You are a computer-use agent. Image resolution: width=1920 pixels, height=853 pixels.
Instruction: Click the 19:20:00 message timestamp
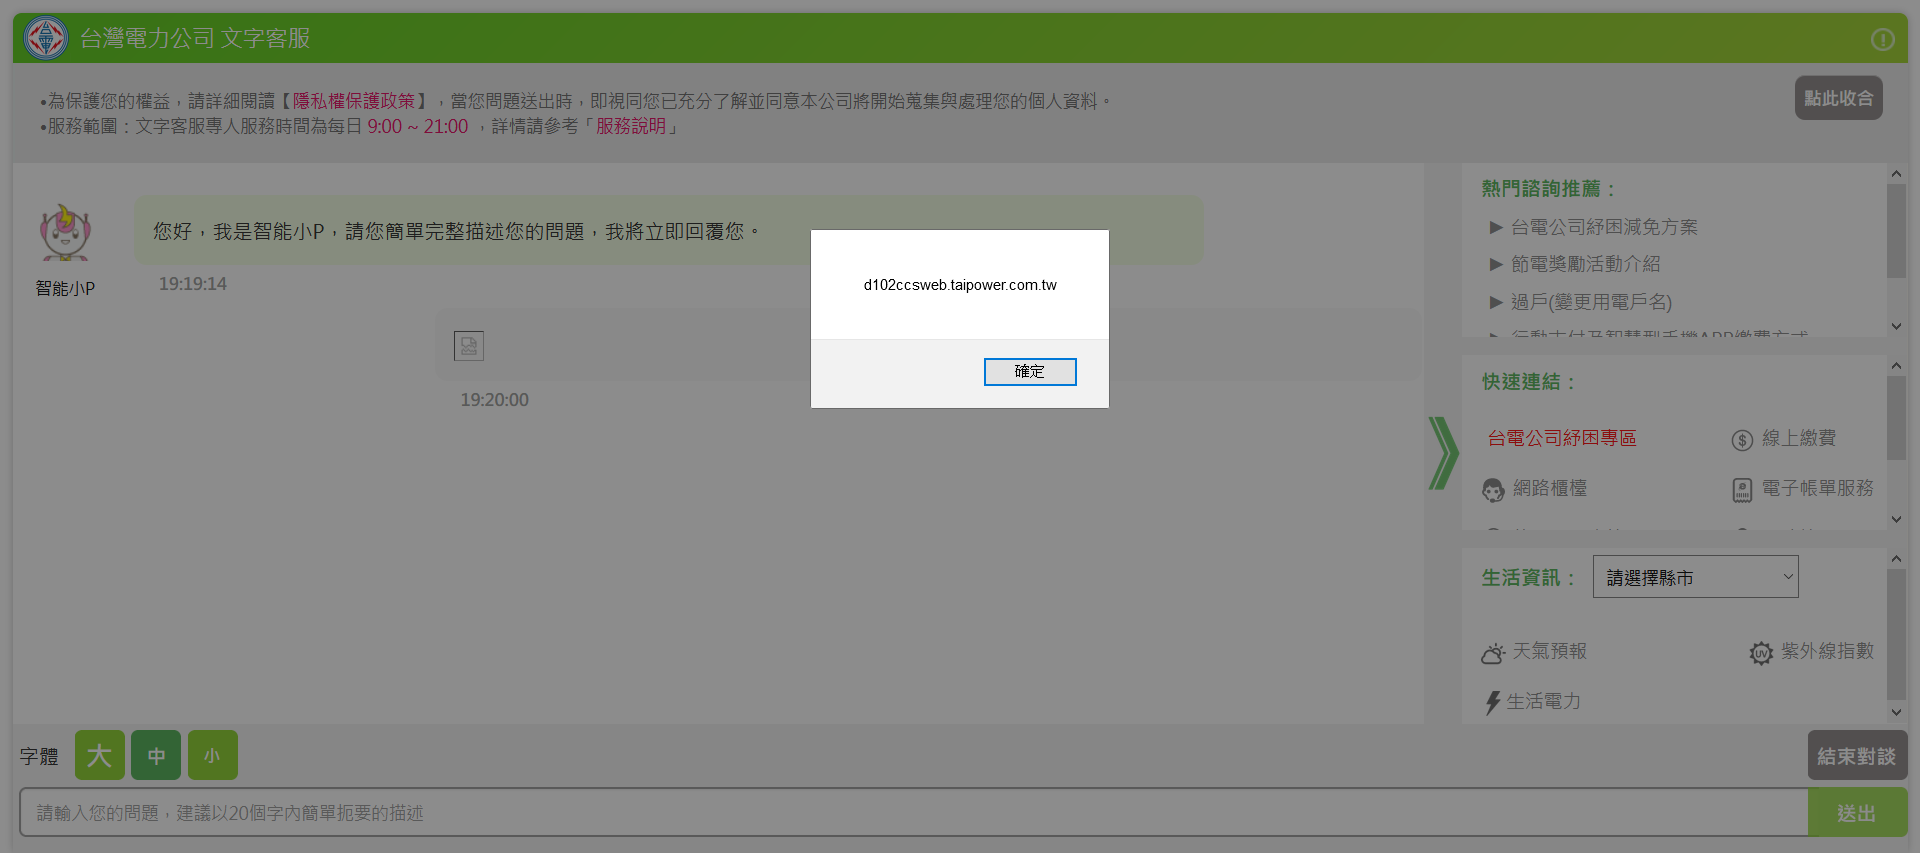click(x=495, y=400)
